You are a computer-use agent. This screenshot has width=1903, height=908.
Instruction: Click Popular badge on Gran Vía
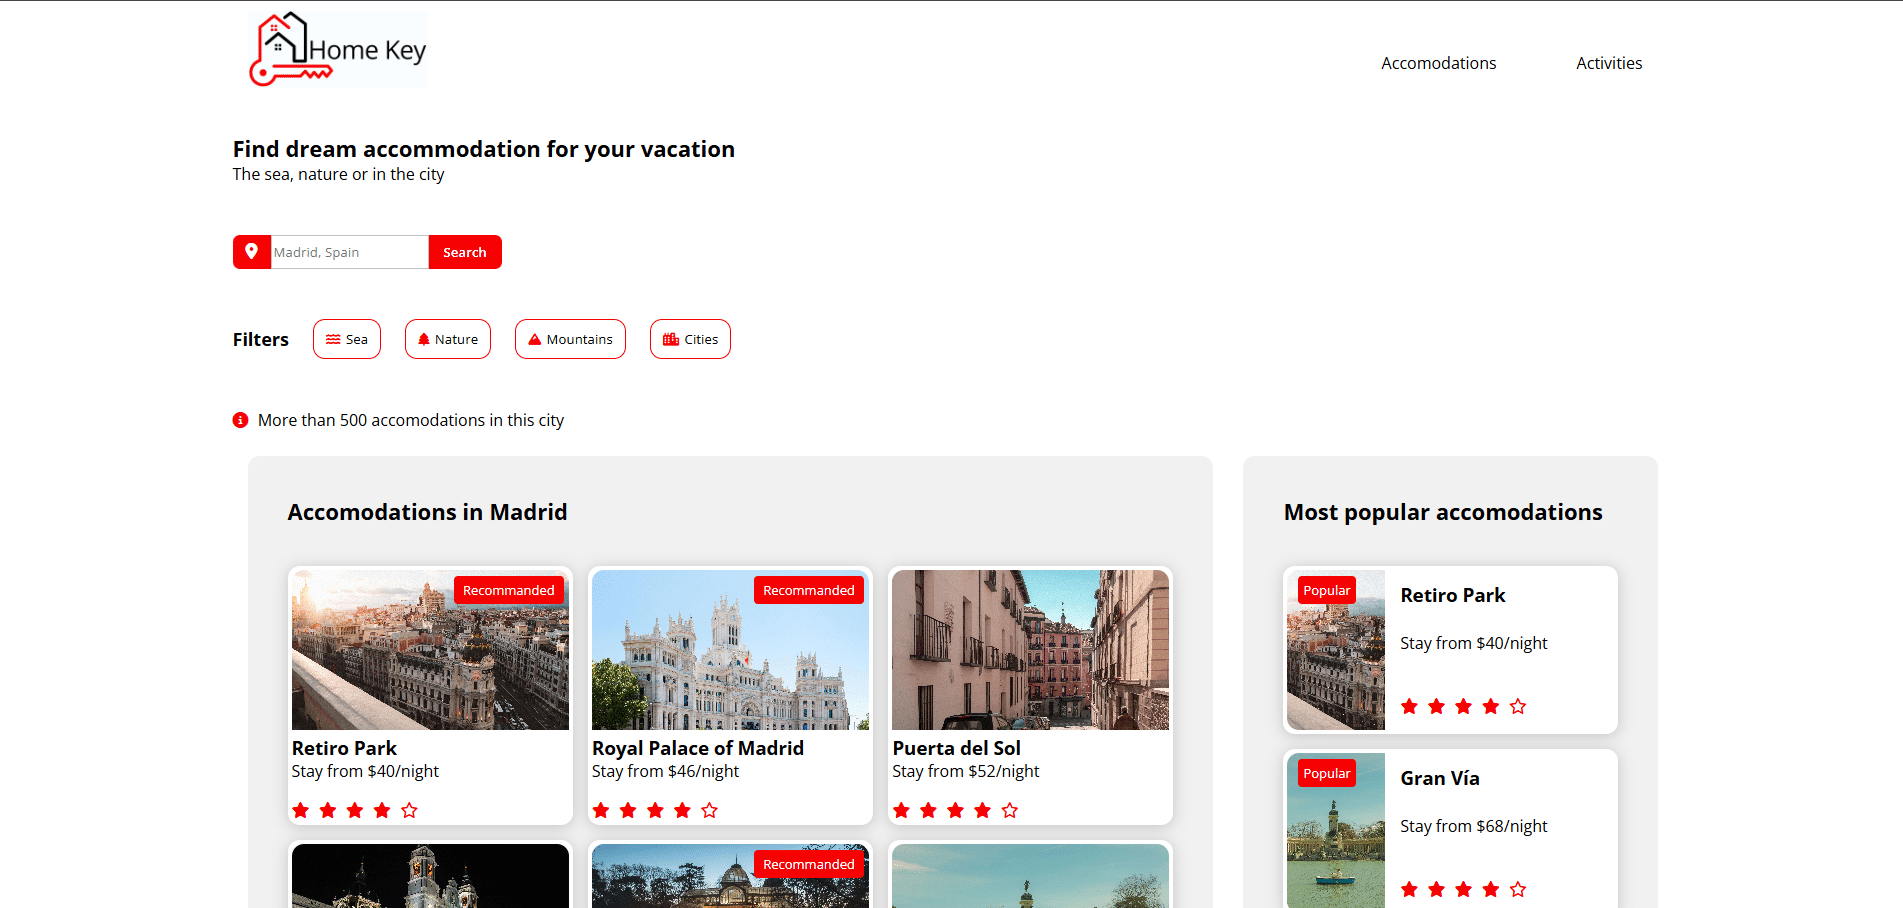pos(1326,773)
